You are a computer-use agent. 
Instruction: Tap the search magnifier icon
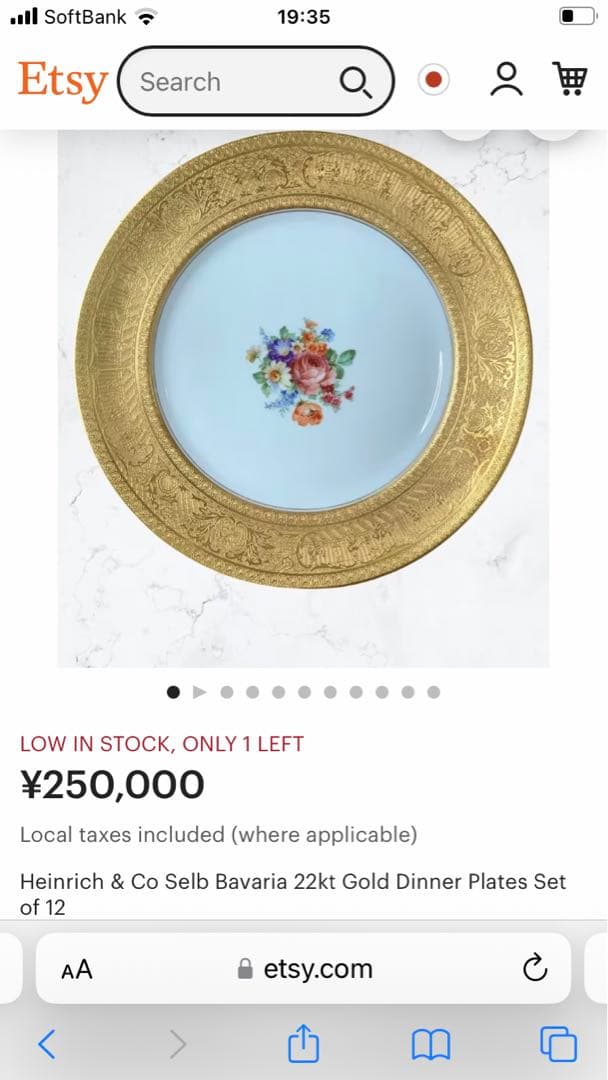point(355,82)
